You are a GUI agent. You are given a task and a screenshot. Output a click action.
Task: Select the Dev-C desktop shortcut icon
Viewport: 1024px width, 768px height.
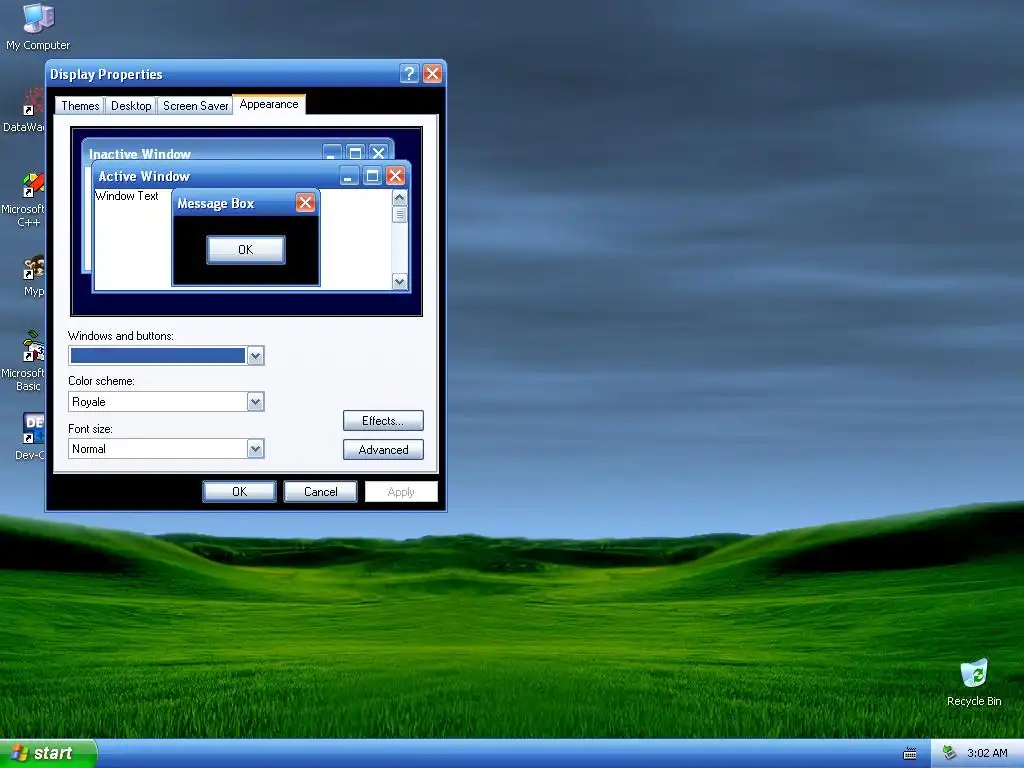point(31,436)
